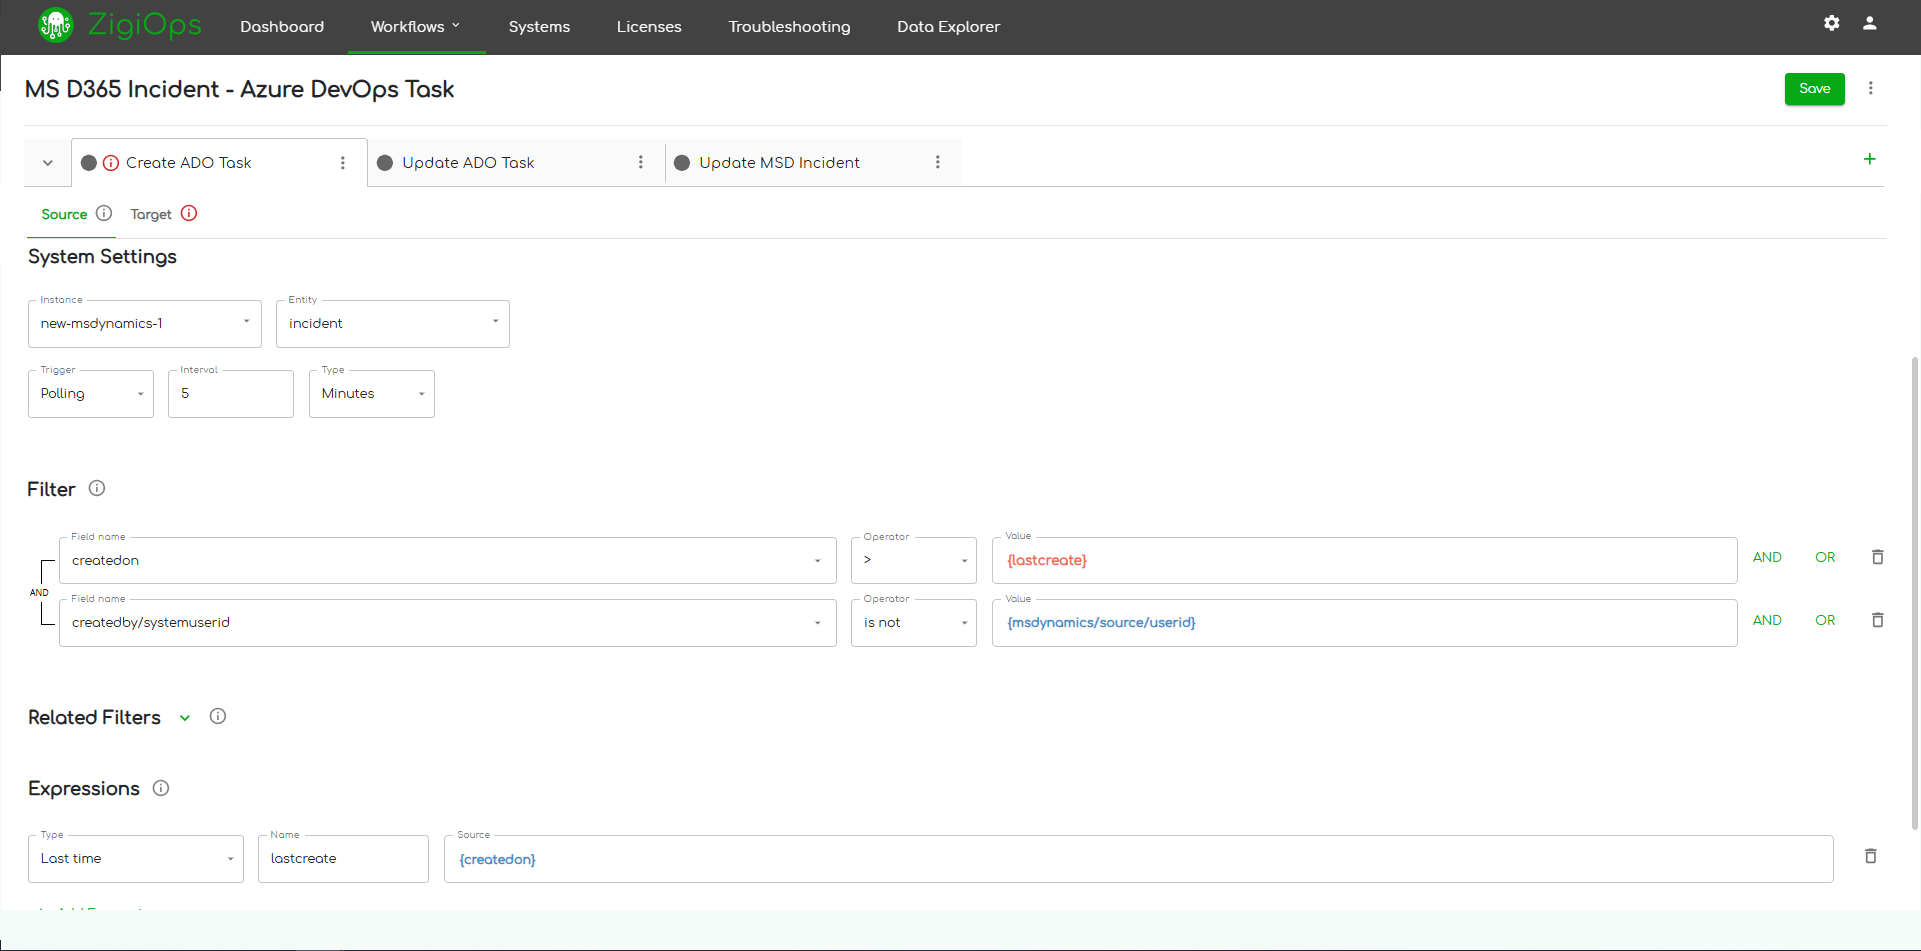1921x951 pixels.
Task: Open the expression Type dropdown Last time
Action: pyautogui.click(x=136, y=859)
